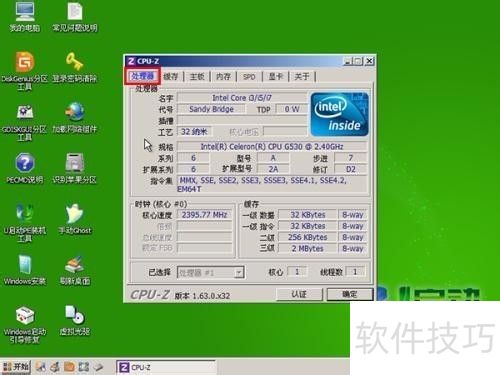The image size is (500, 375).
Task: Open the 开始 start menu
Action: [x=16, y=367]
